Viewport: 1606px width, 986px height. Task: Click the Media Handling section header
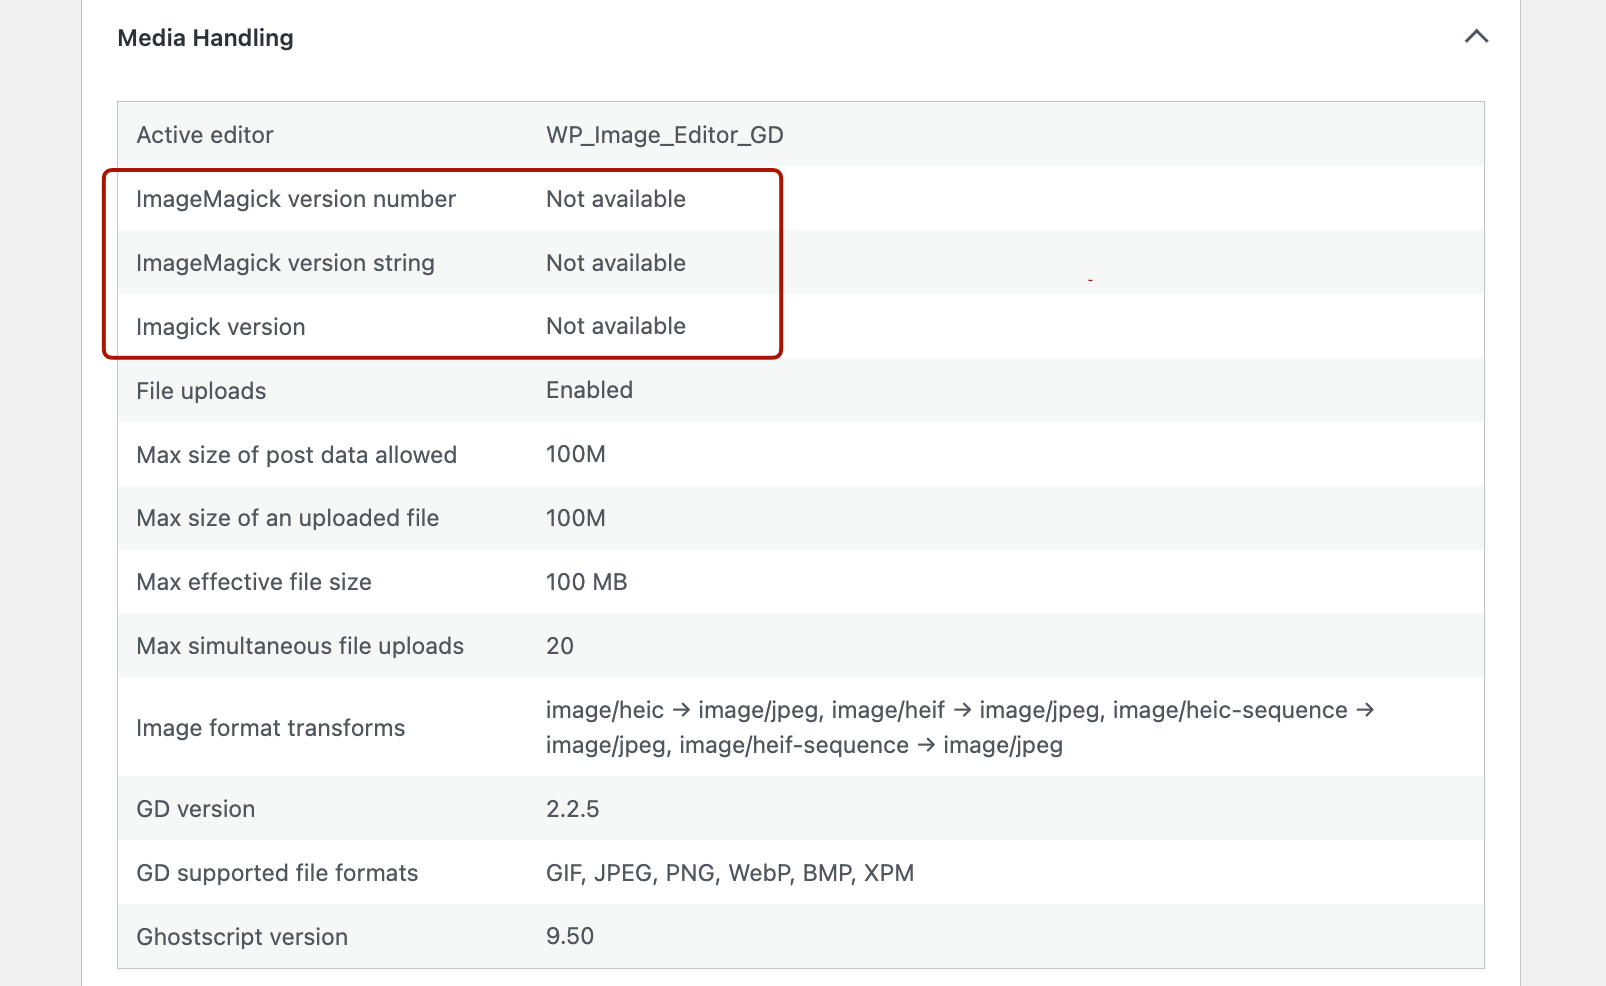pos(205,38)
